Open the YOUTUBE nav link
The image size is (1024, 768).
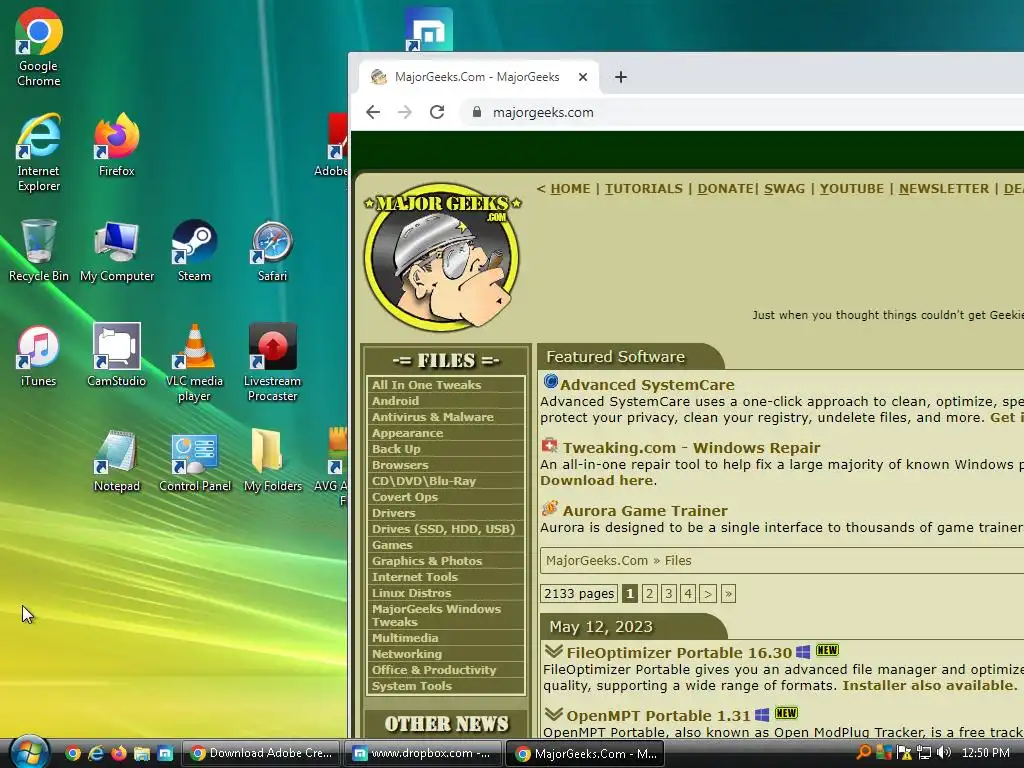coord(852,189)
